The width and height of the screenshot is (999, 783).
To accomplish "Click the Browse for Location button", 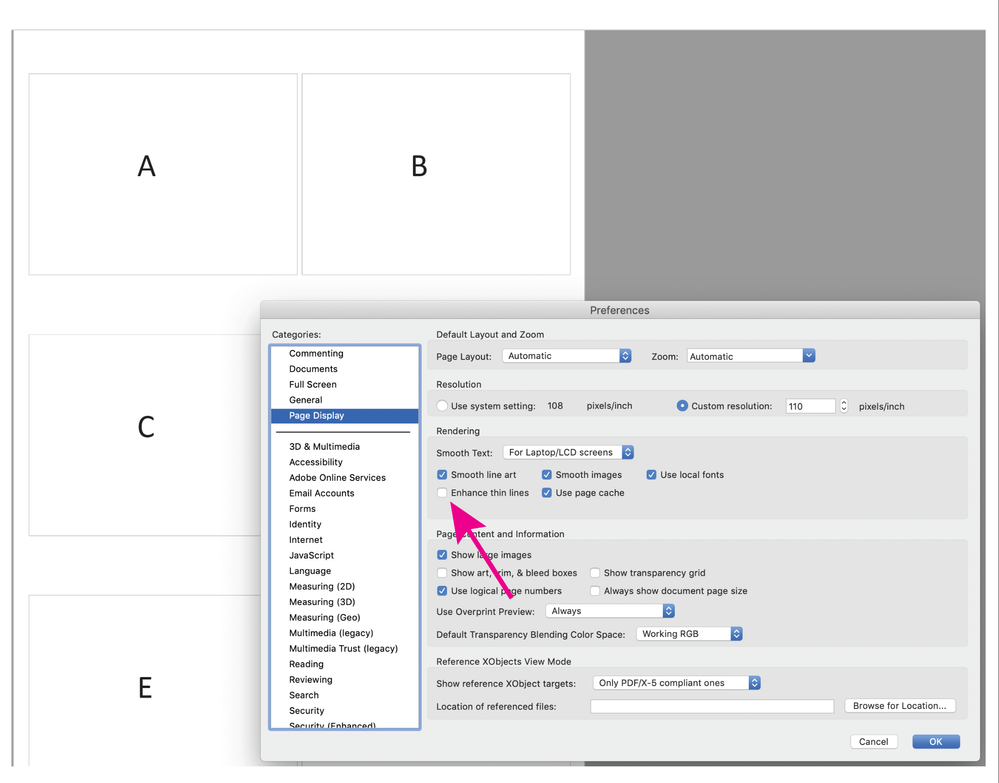I will (900, 706).
